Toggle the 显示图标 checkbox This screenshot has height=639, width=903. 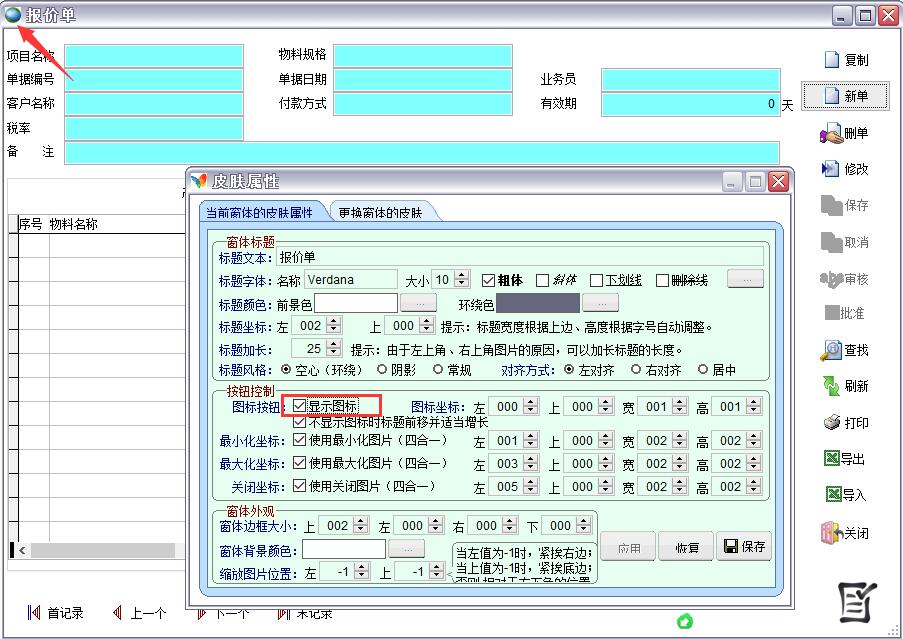pos(300,407)
